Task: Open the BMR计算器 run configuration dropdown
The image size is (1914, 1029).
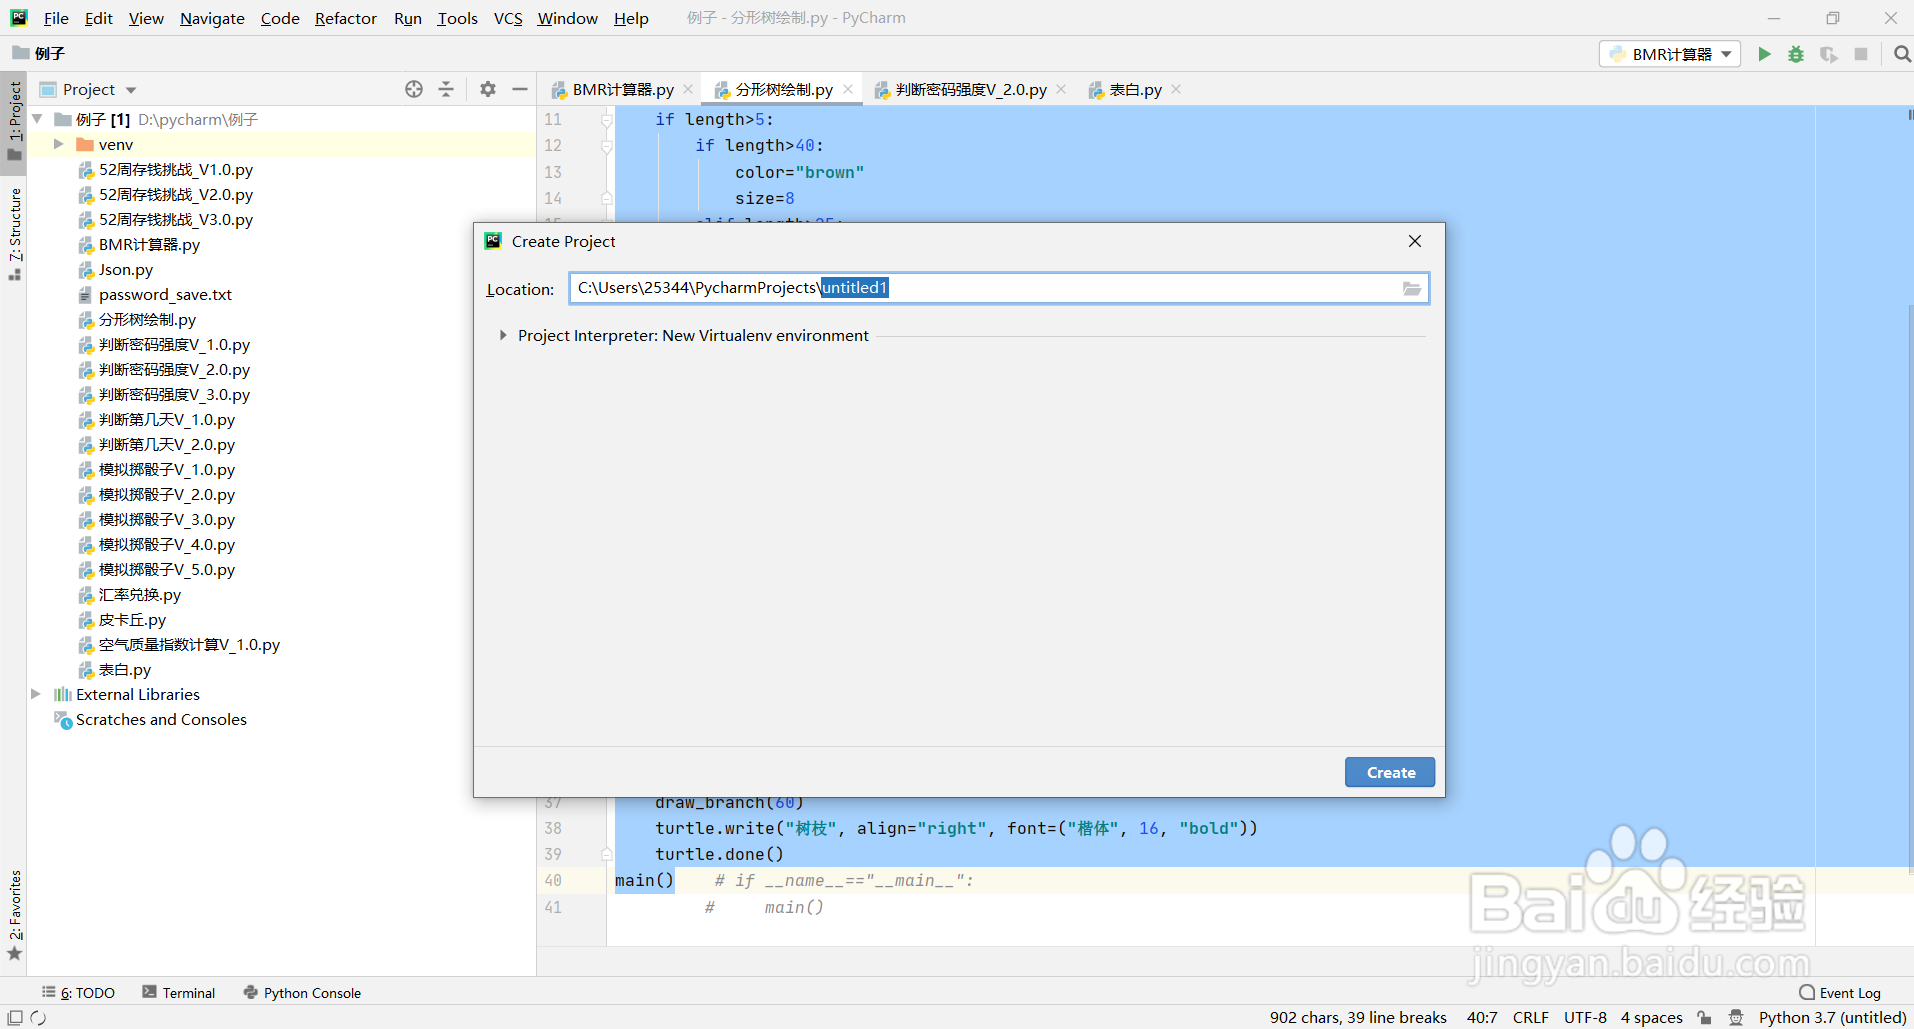Action: click(1670, 54)
